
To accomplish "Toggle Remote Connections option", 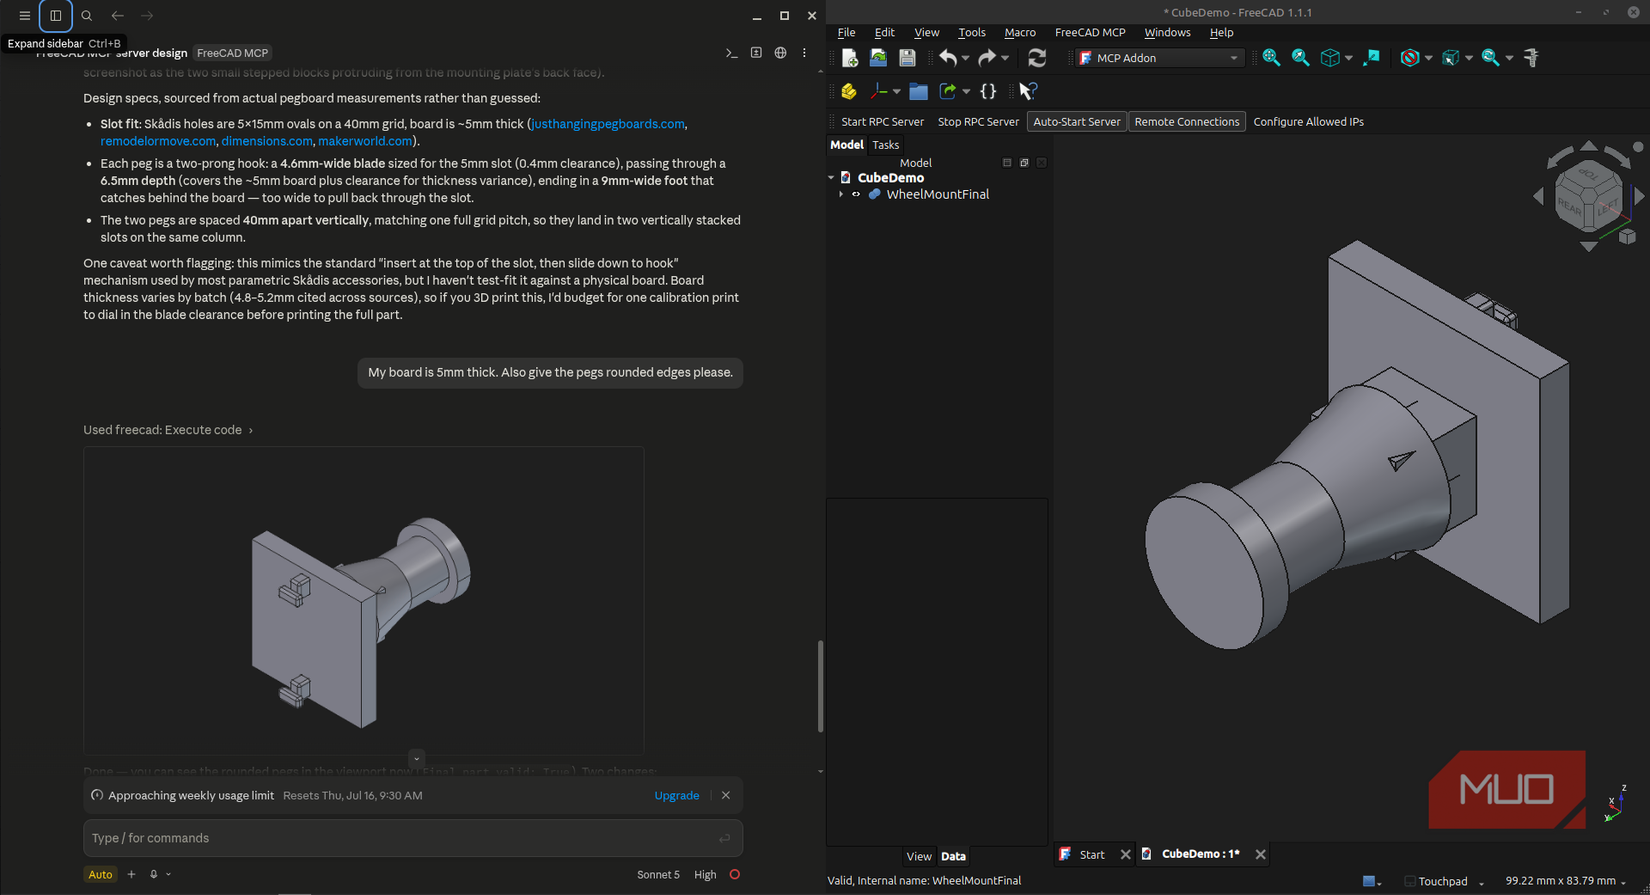I will (1187, 122).
